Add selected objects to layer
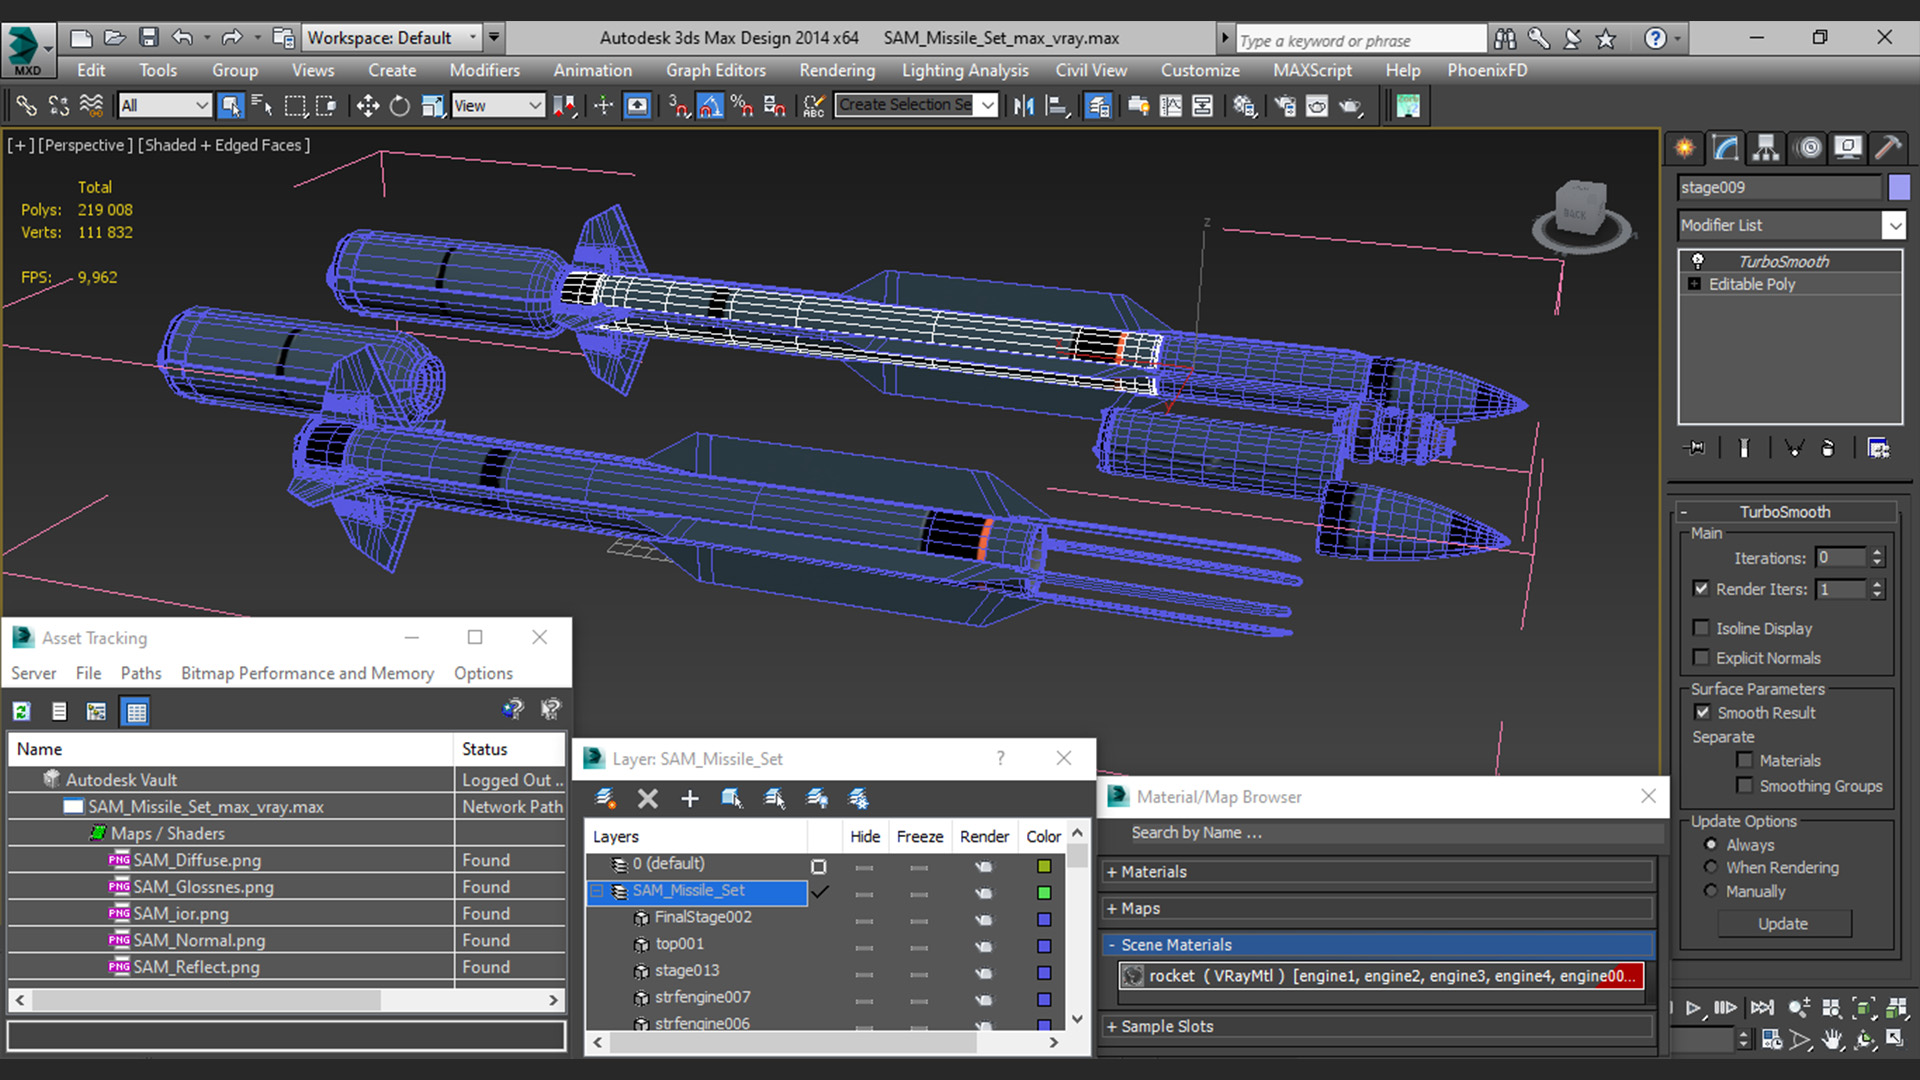The width and height of the screenshot is (1920, 1080). pyautogui.click(x=690, y=798)
